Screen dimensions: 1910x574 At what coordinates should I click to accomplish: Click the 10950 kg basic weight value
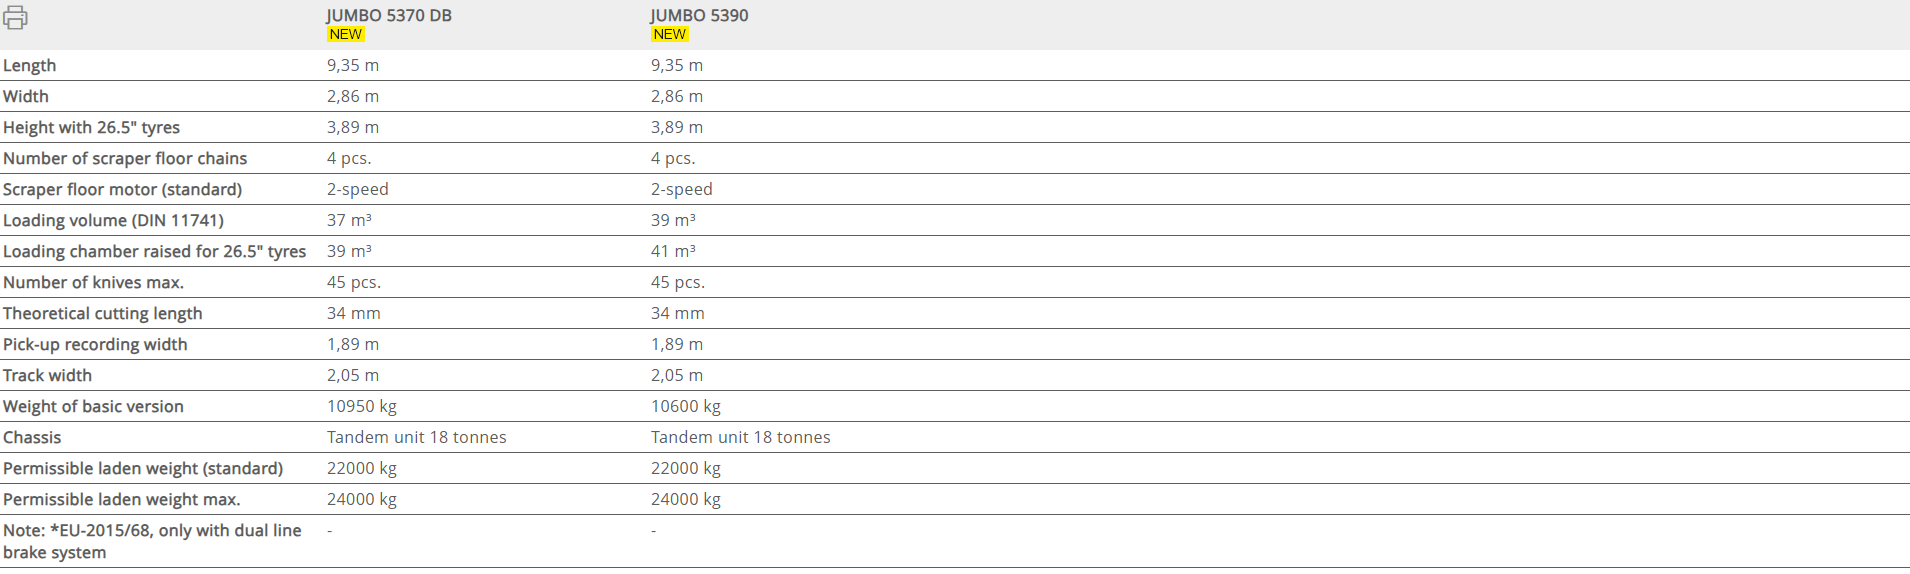point(362,406)
